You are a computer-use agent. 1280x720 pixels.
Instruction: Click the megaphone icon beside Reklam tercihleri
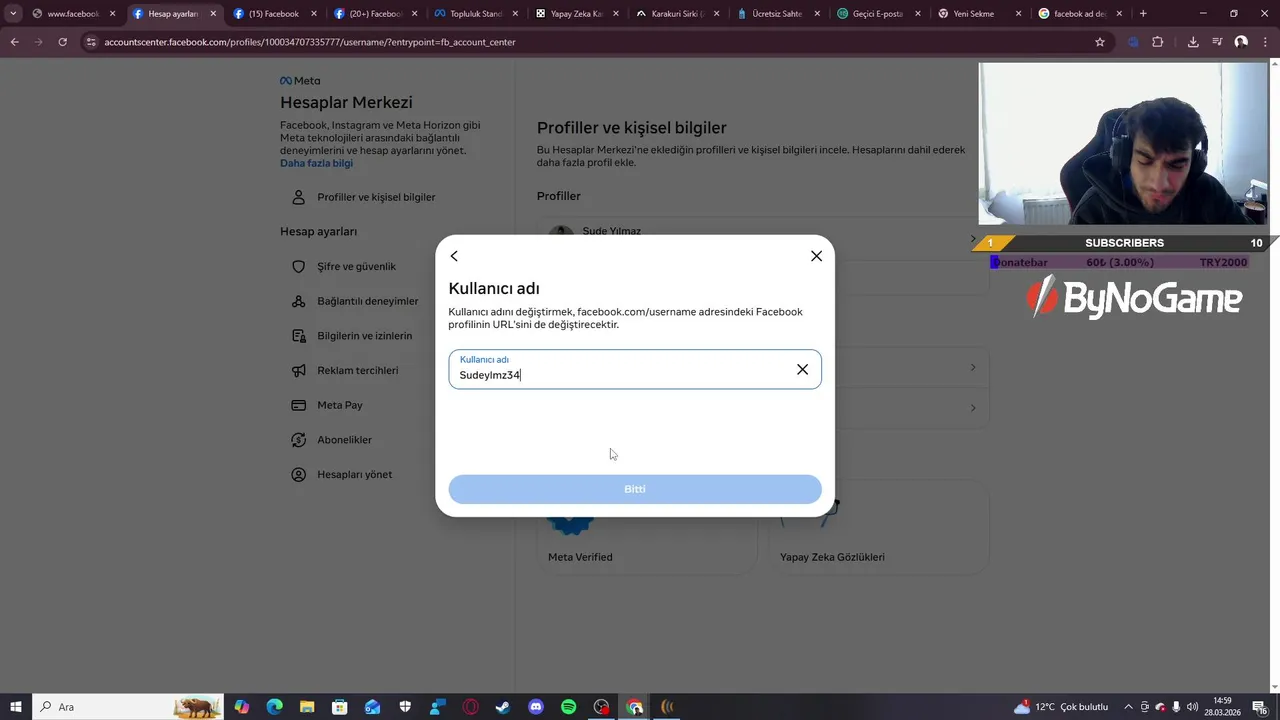298,370
